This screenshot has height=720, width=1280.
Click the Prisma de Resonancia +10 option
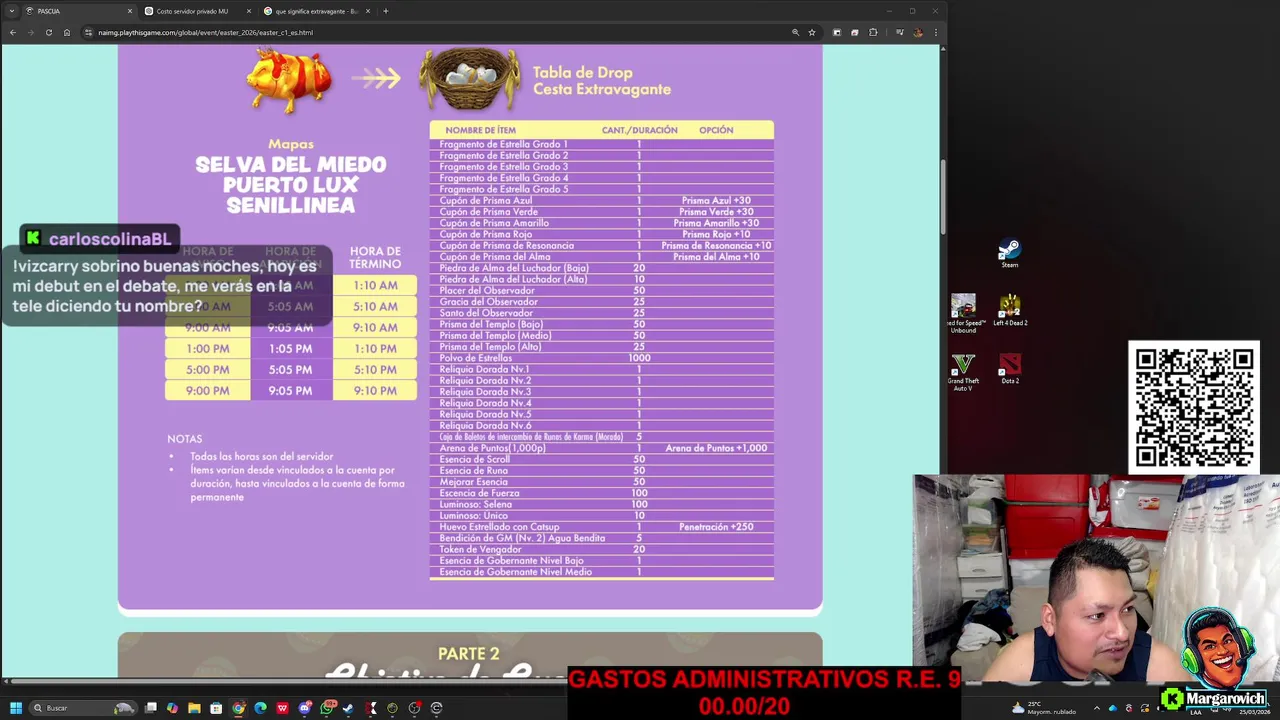pyautogui.click(x=716, y=245)
